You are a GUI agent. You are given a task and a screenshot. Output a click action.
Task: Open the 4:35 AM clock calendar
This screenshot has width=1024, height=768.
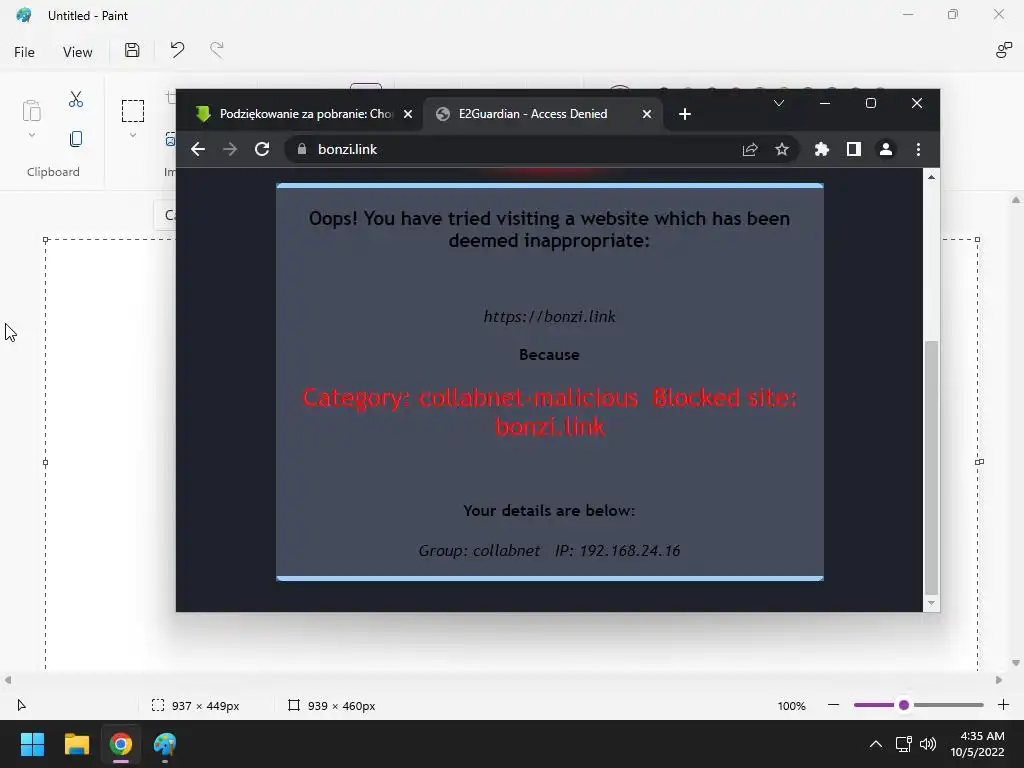pos(978,744)
